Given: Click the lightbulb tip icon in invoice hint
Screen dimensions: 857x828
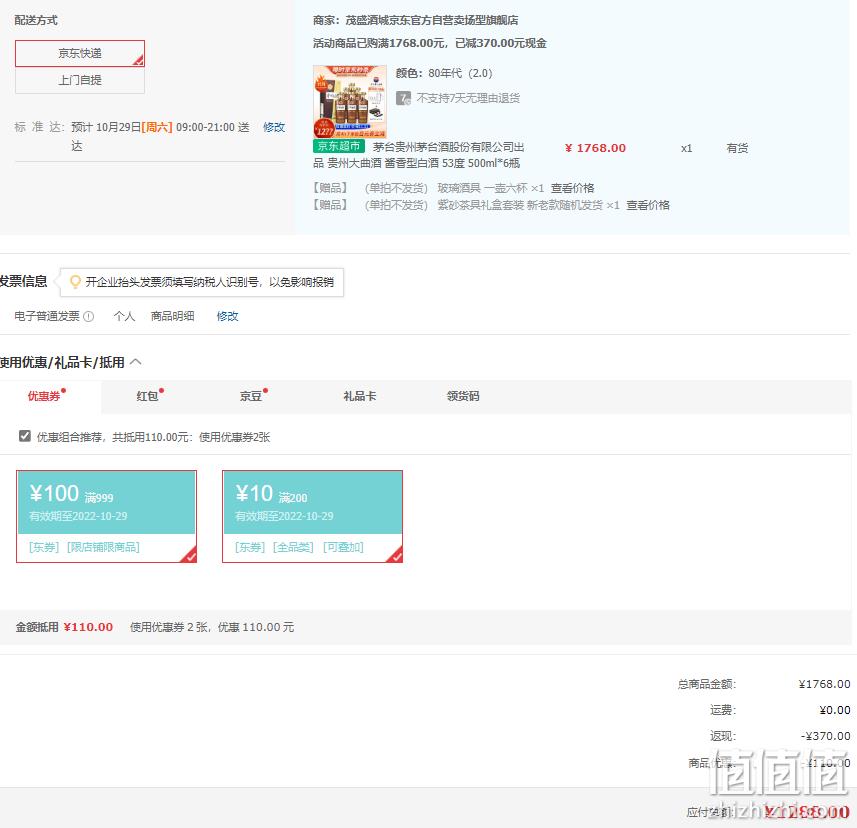Looking at the screenshot, I should (75, 281).
